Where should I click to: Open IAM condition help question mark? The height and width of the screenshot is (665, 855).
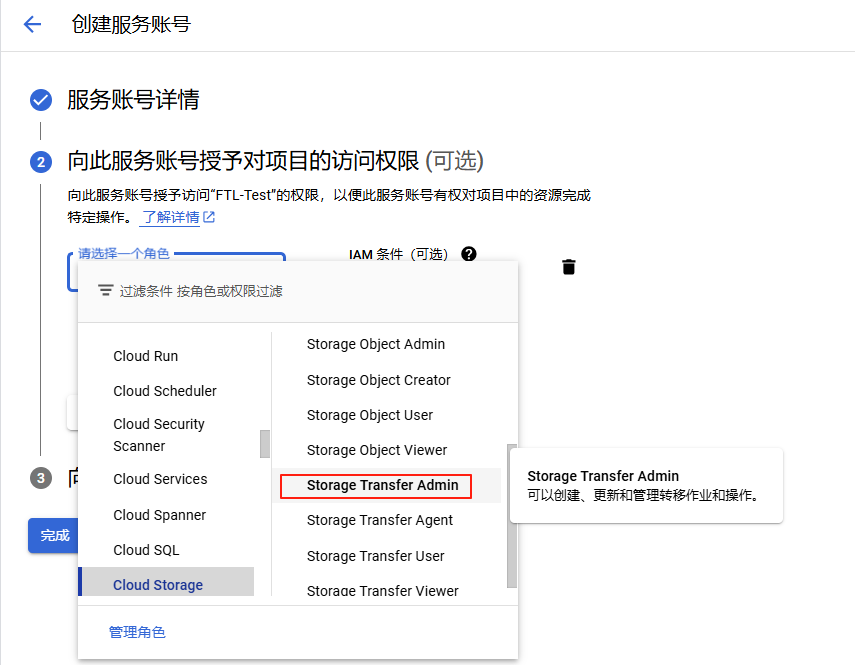(x=468, y=254)
